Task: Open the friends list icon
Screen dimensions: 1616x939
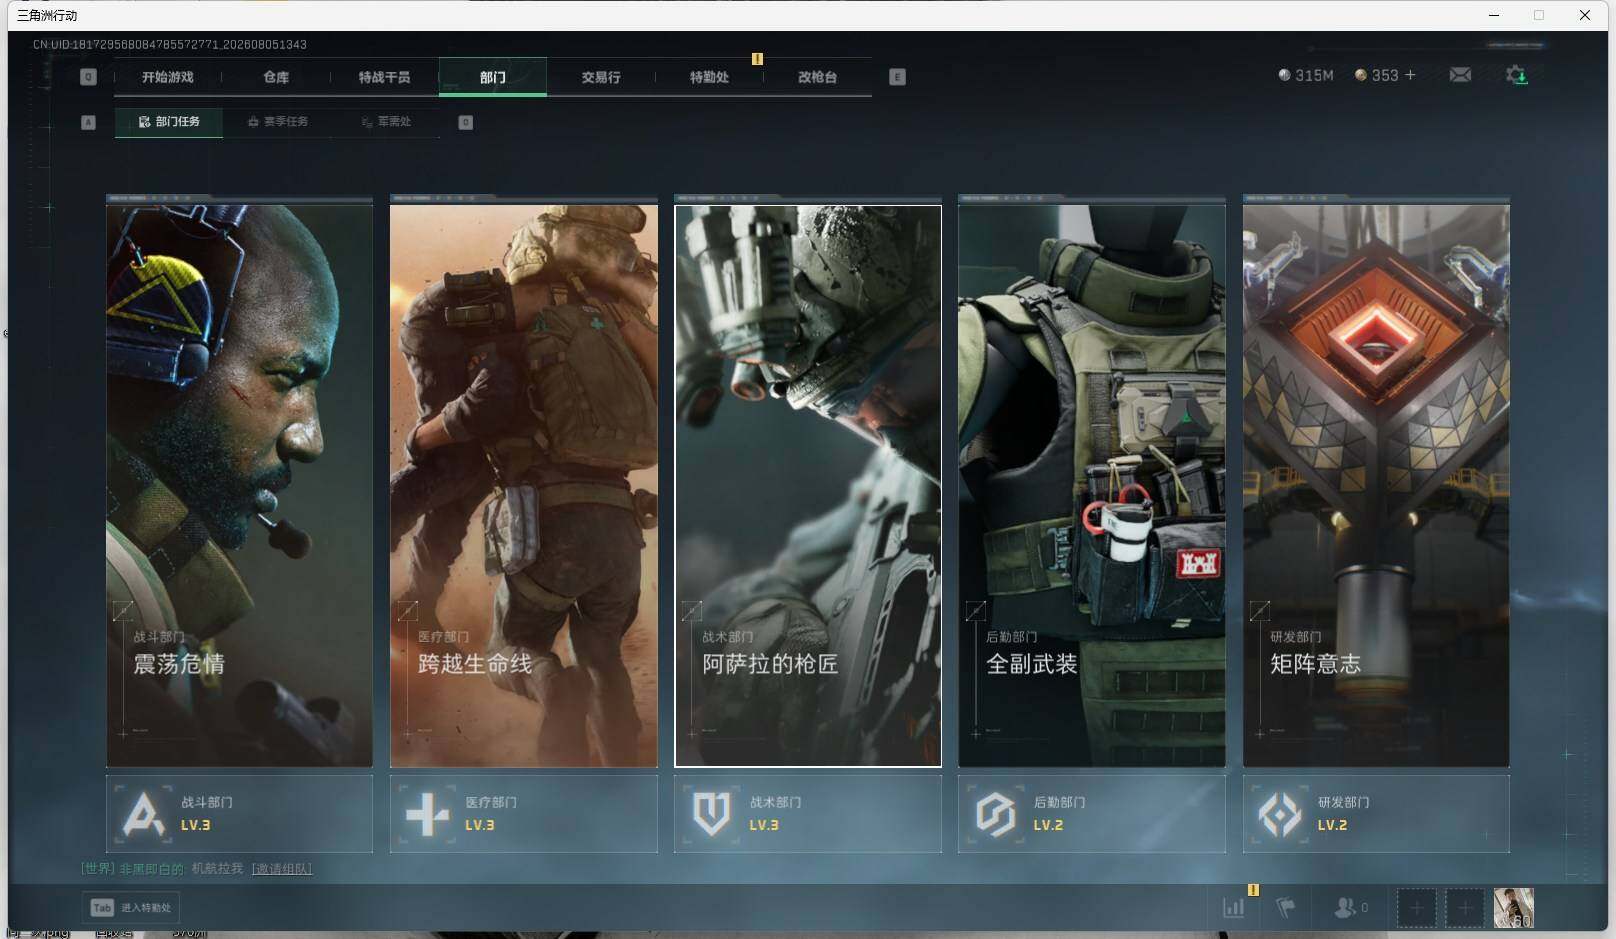Action: 1350,908
